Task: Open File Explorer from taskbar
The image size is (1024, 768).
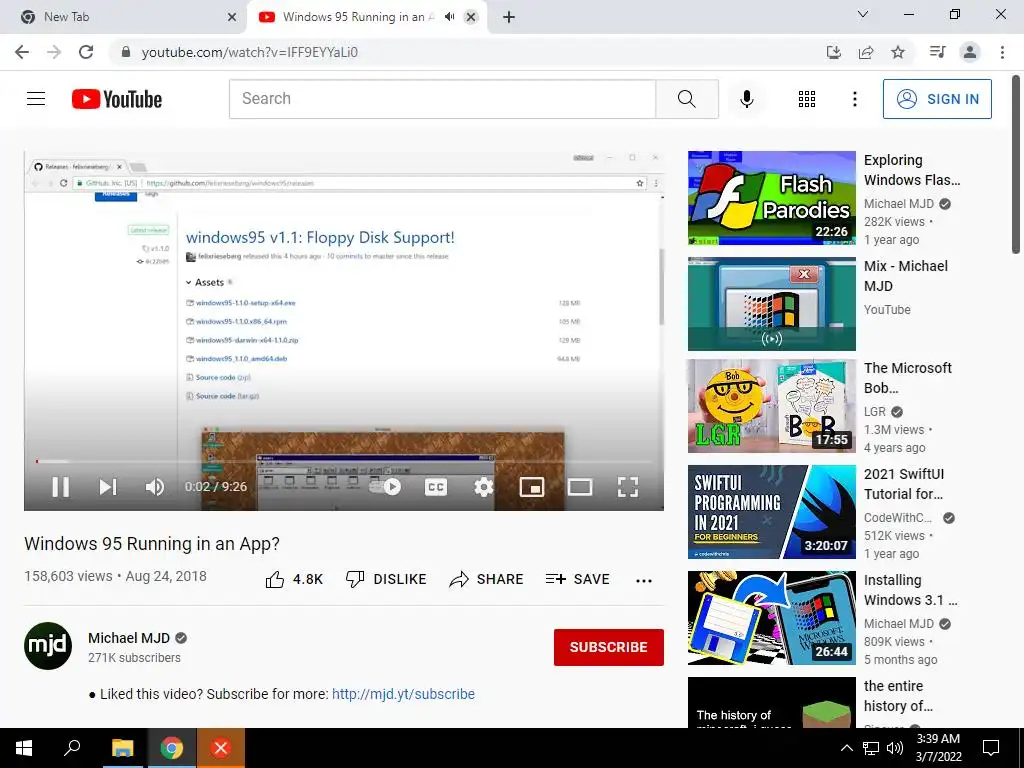Action: 122,748
